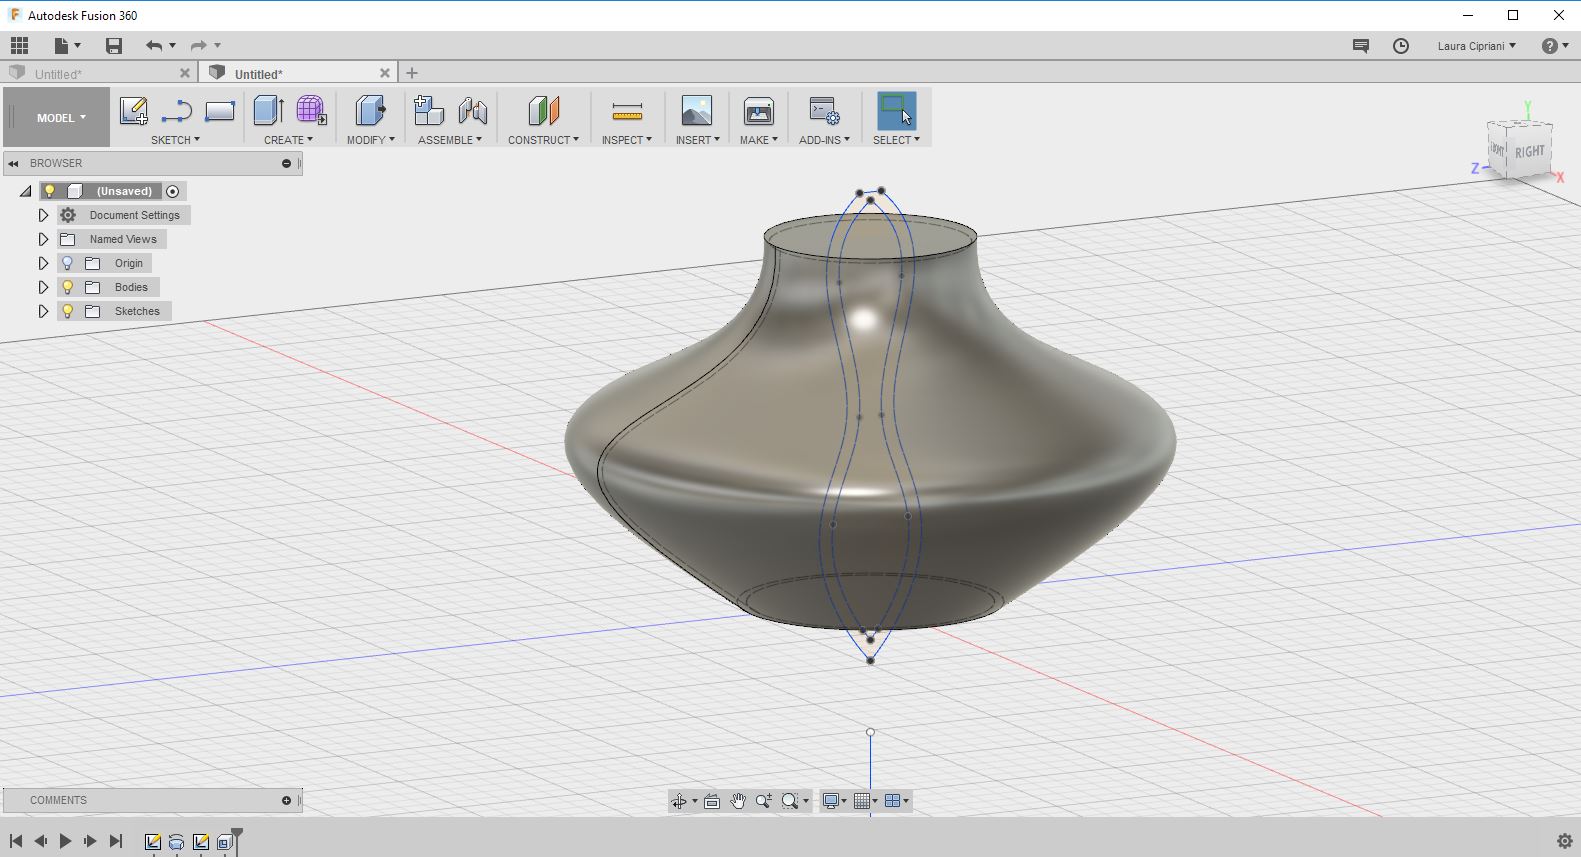The image size is (1581, 857).
Task: Open the Grid and Snaps dropdown arrow
Action: 875,801
